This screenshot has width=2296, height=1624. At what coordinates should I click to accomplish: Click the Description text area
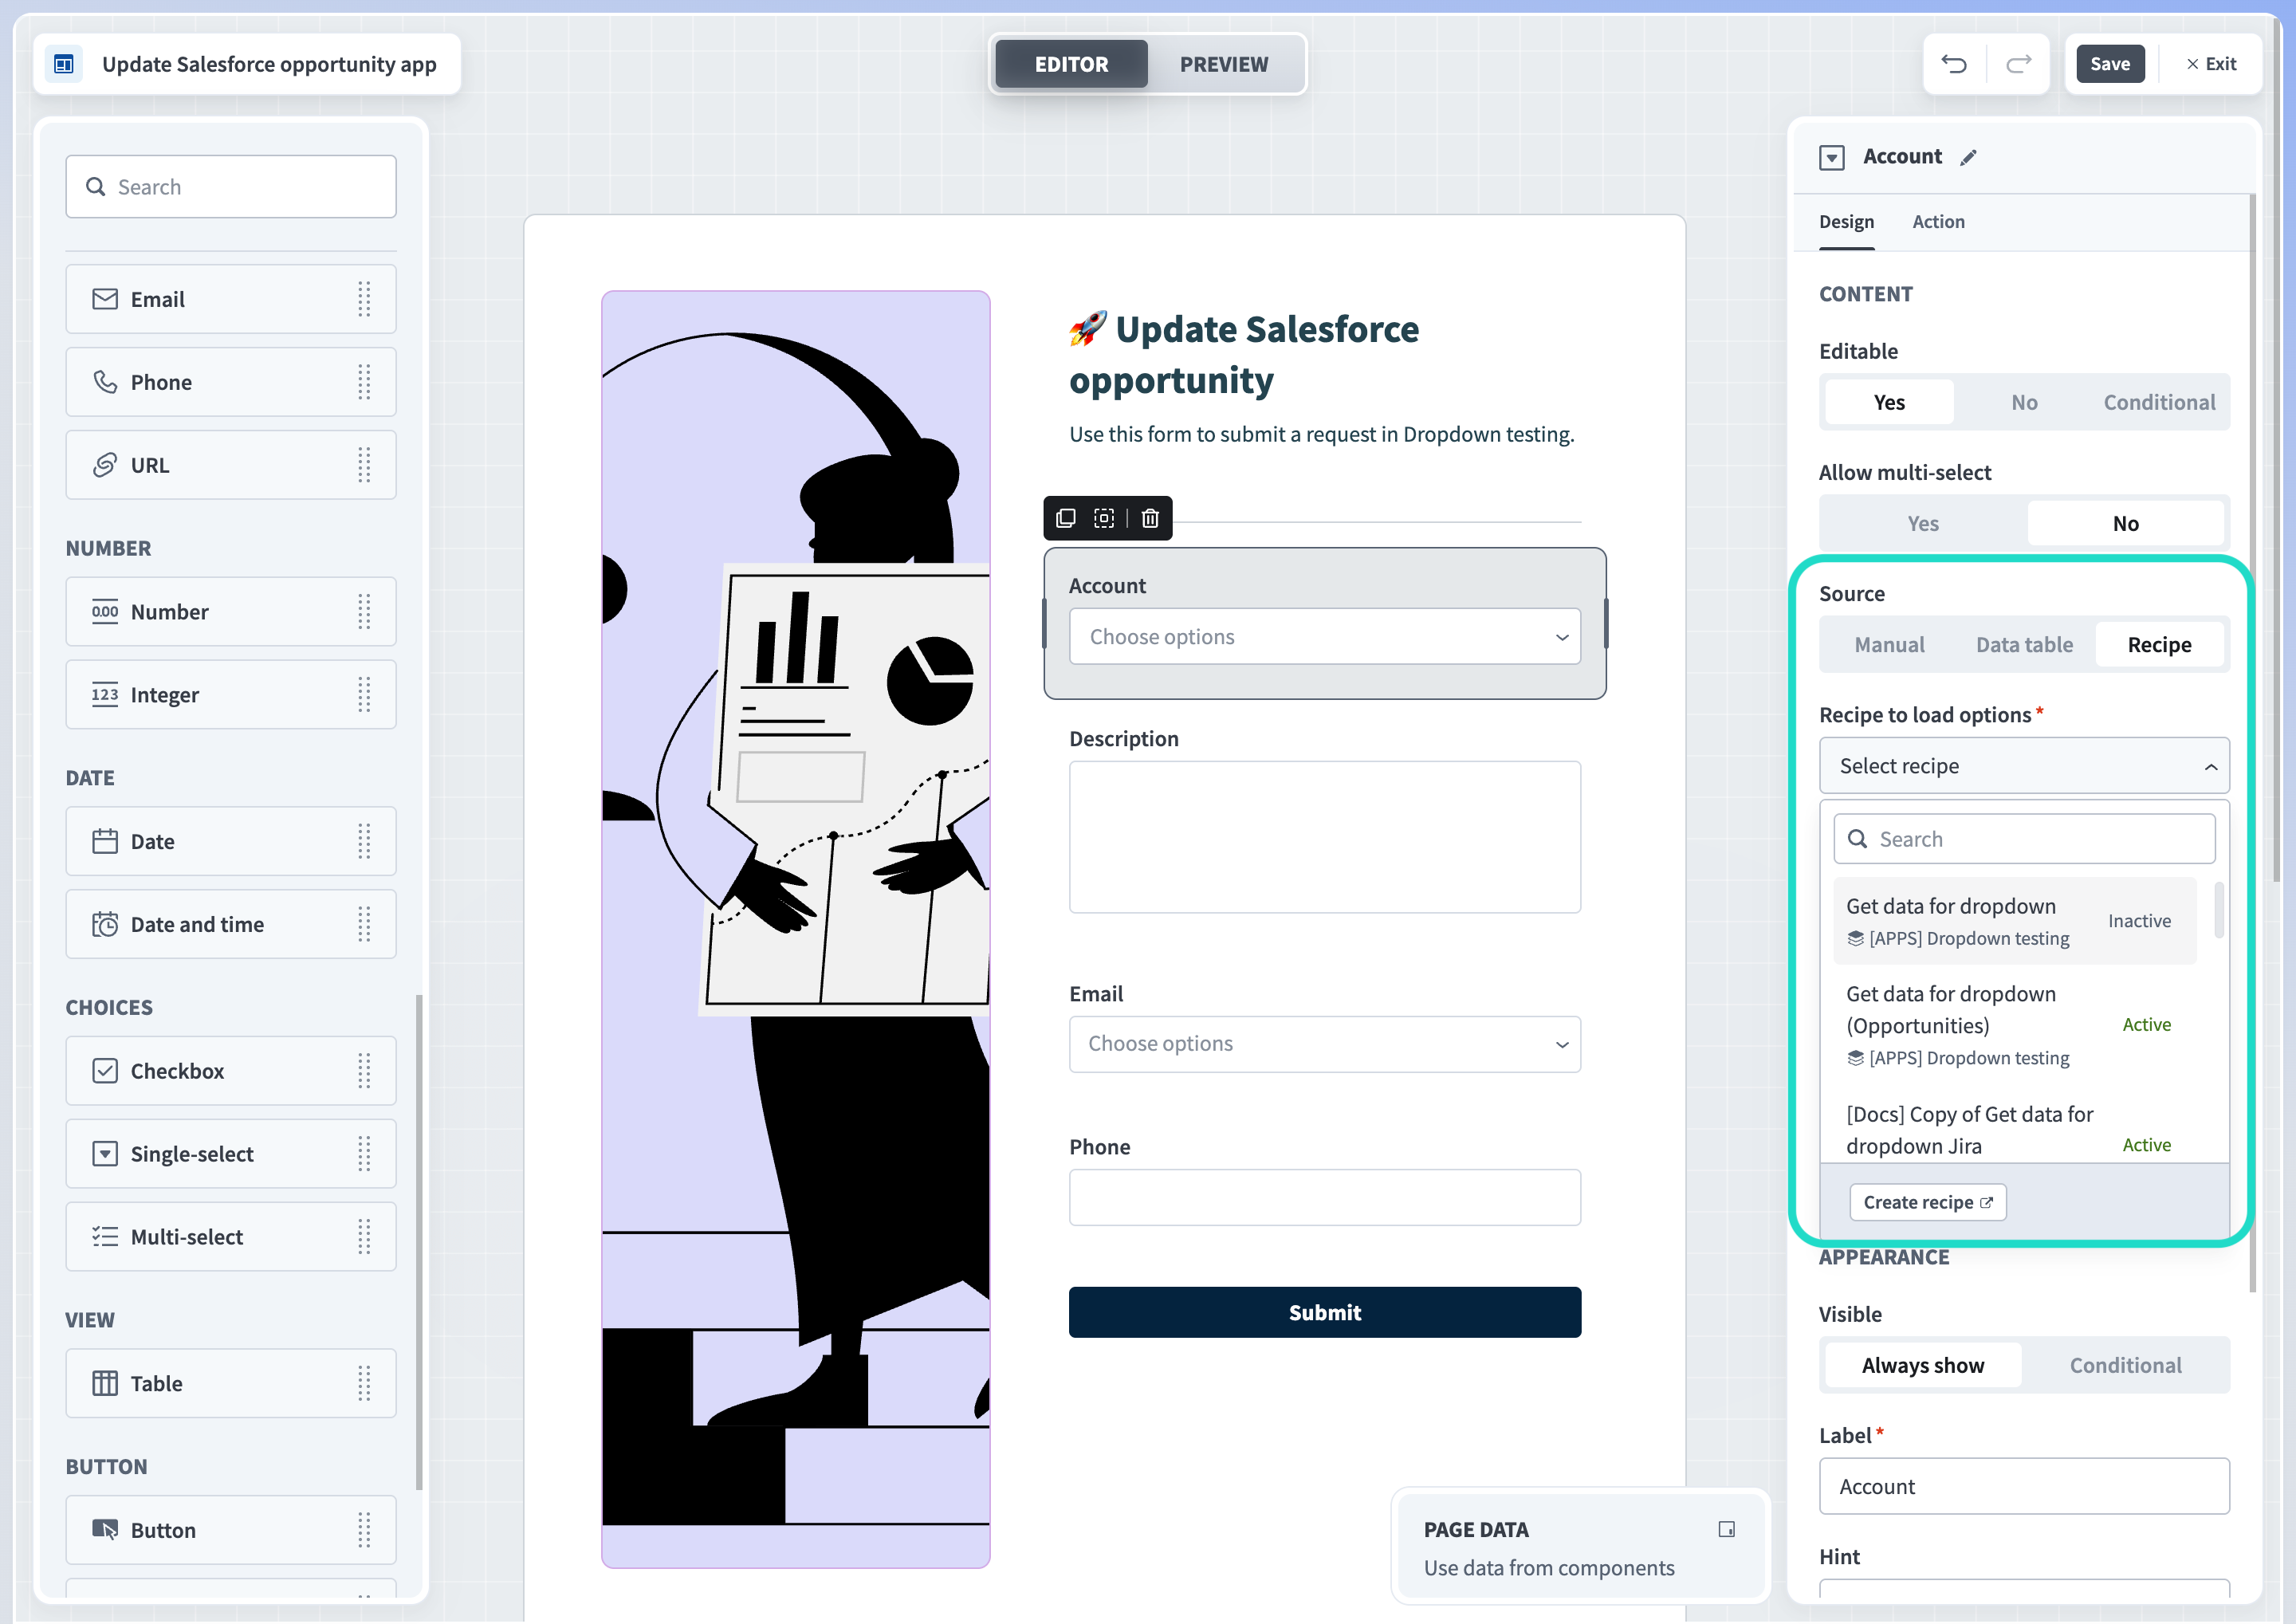1325,837
